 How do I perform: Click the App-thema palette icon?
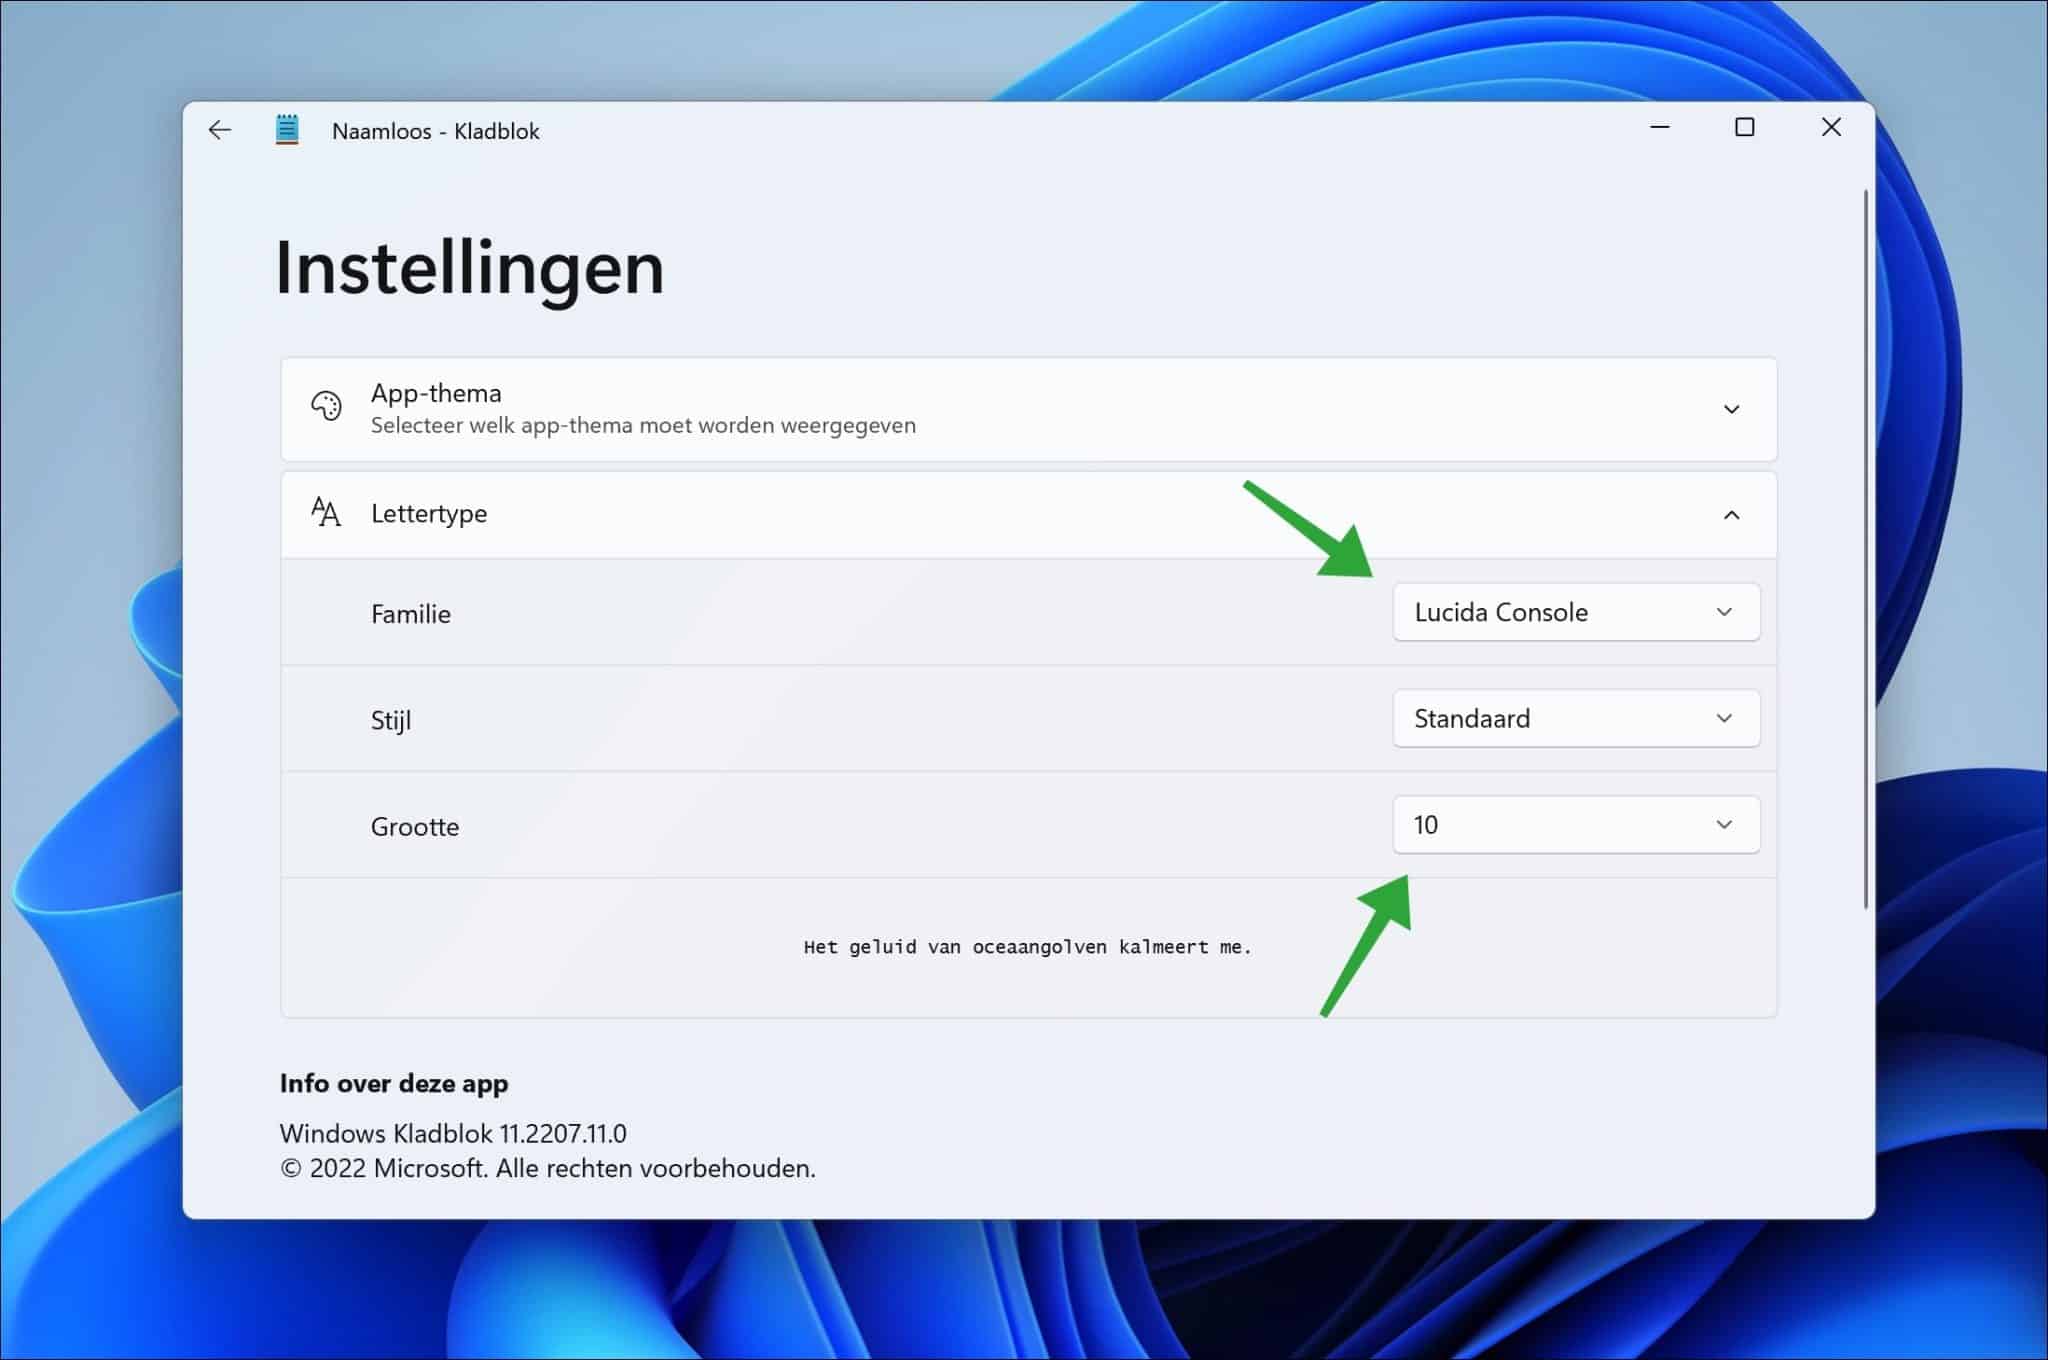click(326, 406)
